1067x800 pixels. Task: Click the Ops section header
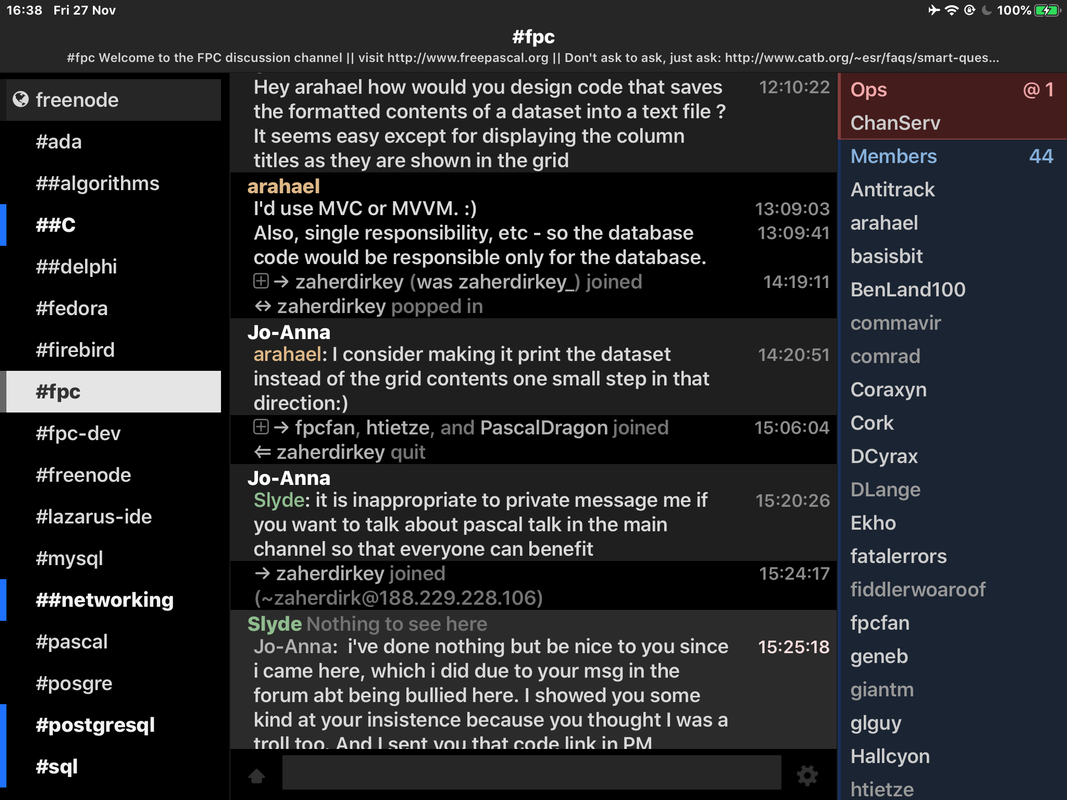(x=953, y=90)
